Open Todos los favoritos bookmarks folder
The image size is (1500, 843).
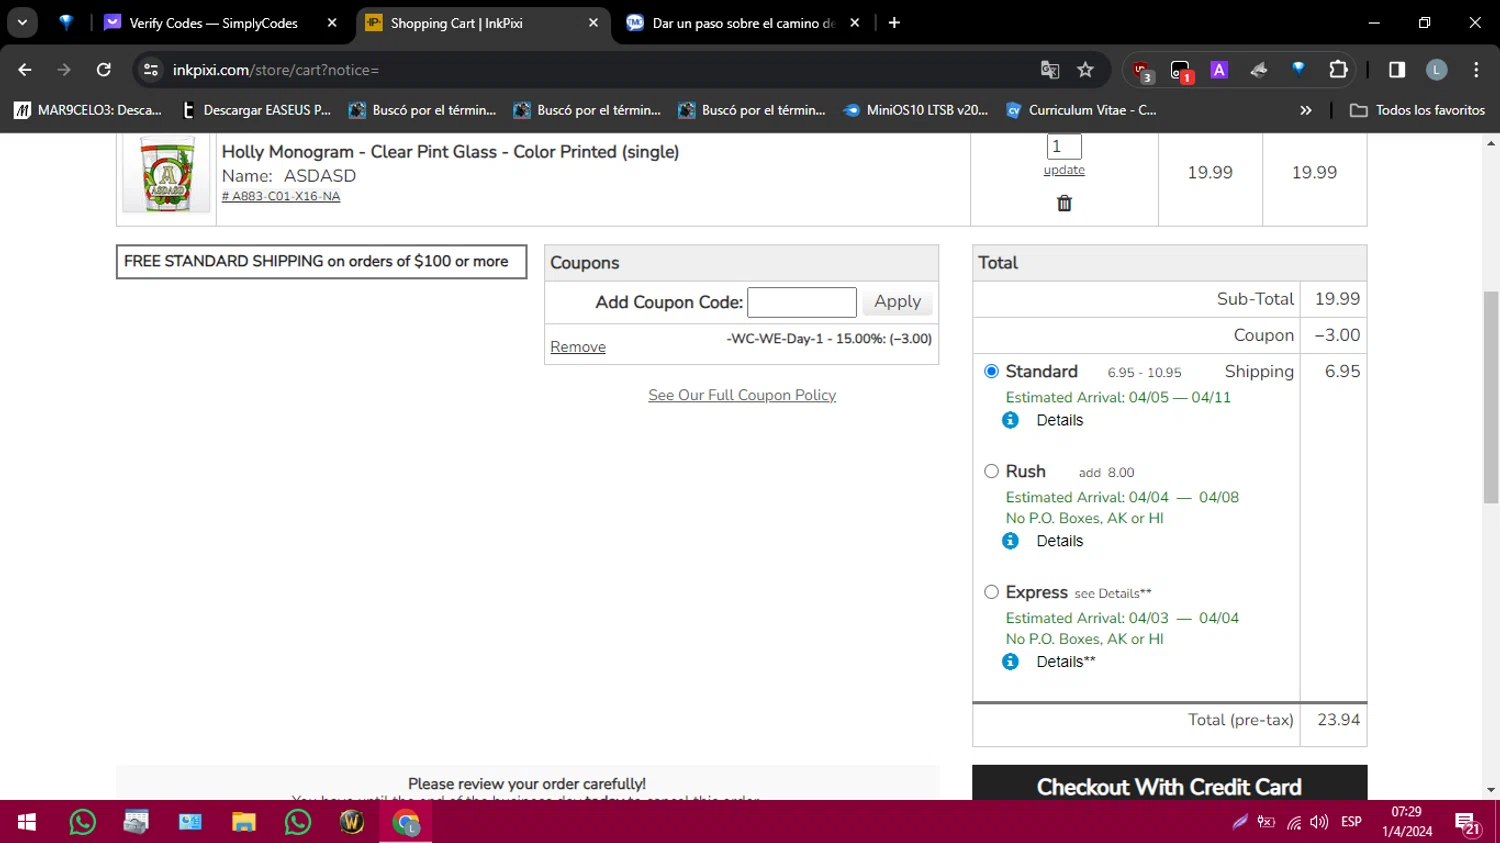pyautogui.click(x=1417, y=110)
